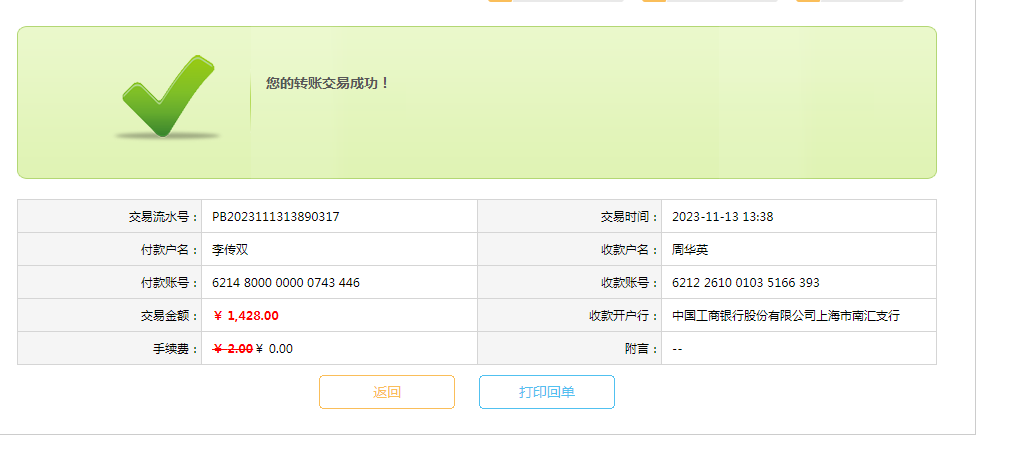Click the 返回 button
This screenshot has width=1009, height=464.
387,392
